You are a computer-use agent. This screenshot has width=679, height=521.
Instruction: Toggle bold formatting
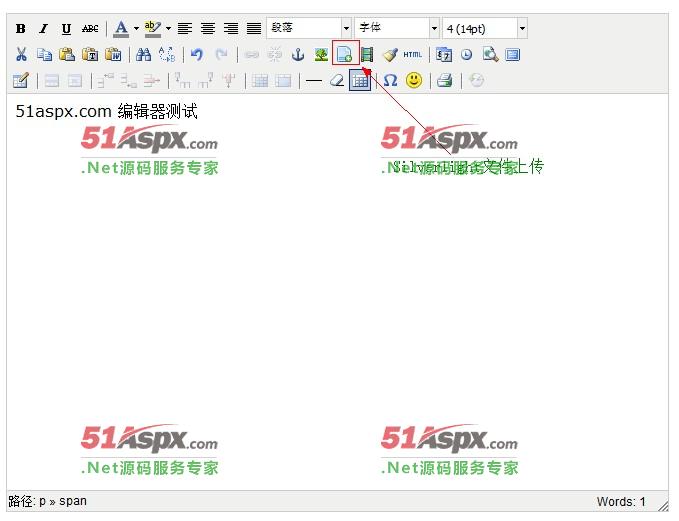pos(20,29)
